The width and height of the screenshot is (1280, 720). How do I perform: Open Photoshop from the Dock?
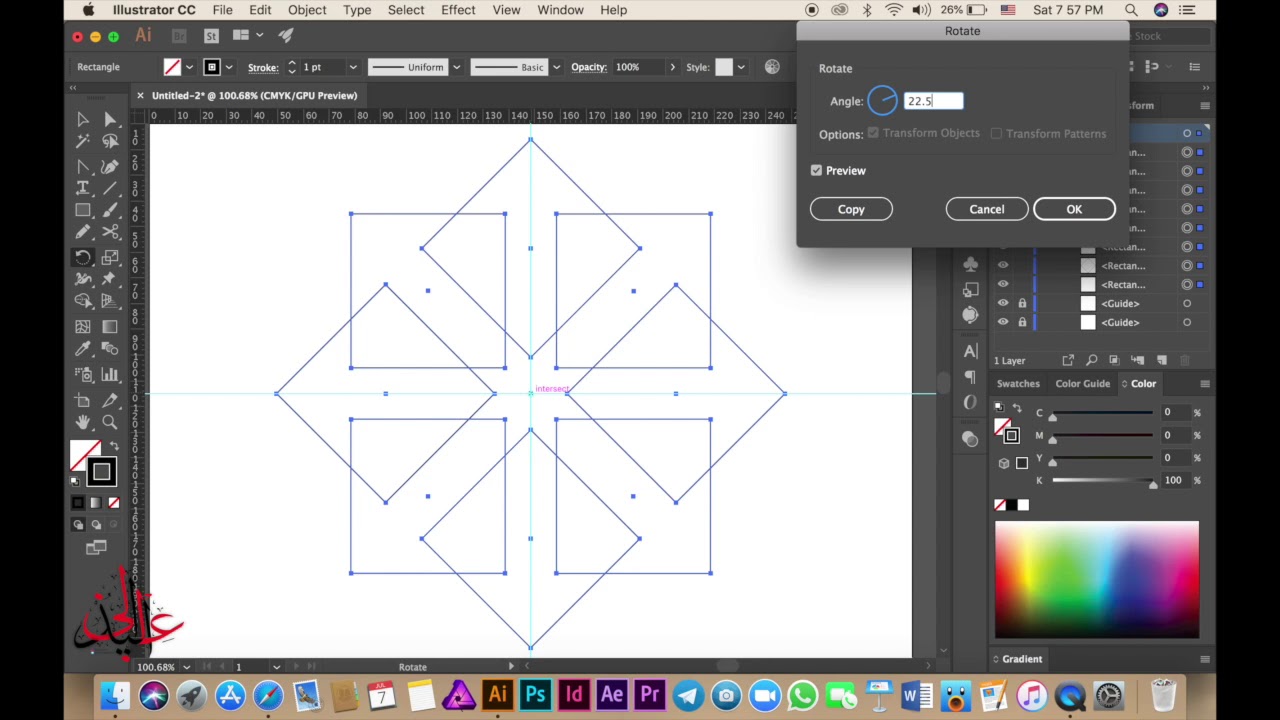click(536, 695)
